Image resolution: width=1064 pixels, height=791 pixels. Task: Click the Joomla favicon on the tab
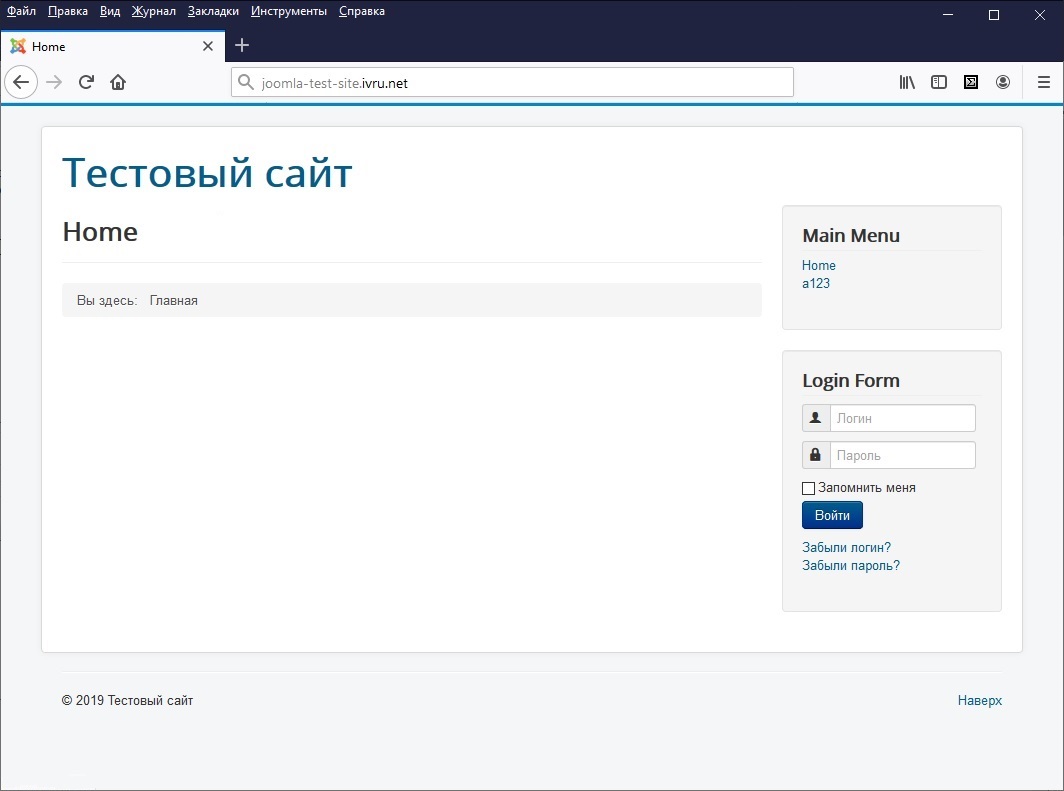(18, 46)
